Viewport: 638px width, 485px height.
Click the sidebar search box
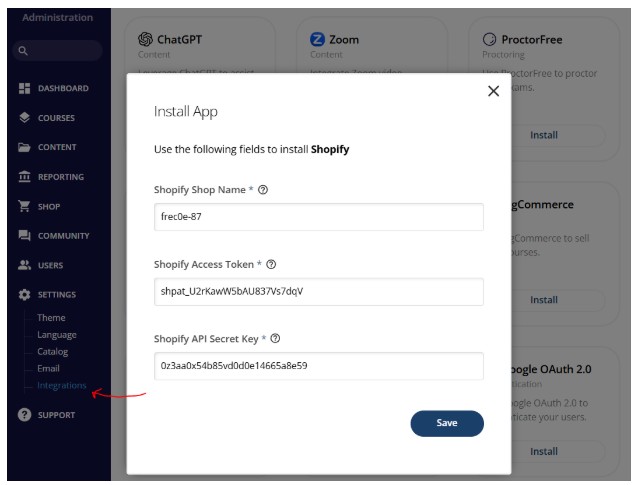57,51
